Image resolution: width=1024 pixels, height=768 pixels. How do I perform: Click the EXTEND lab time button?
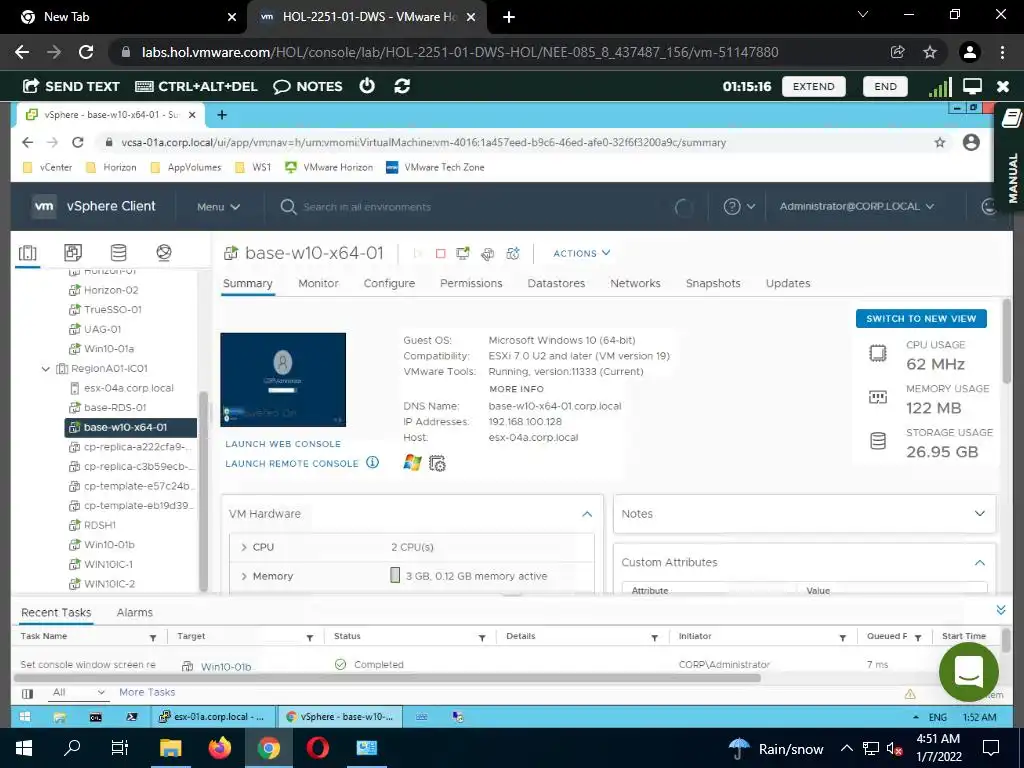pos(813,86)
